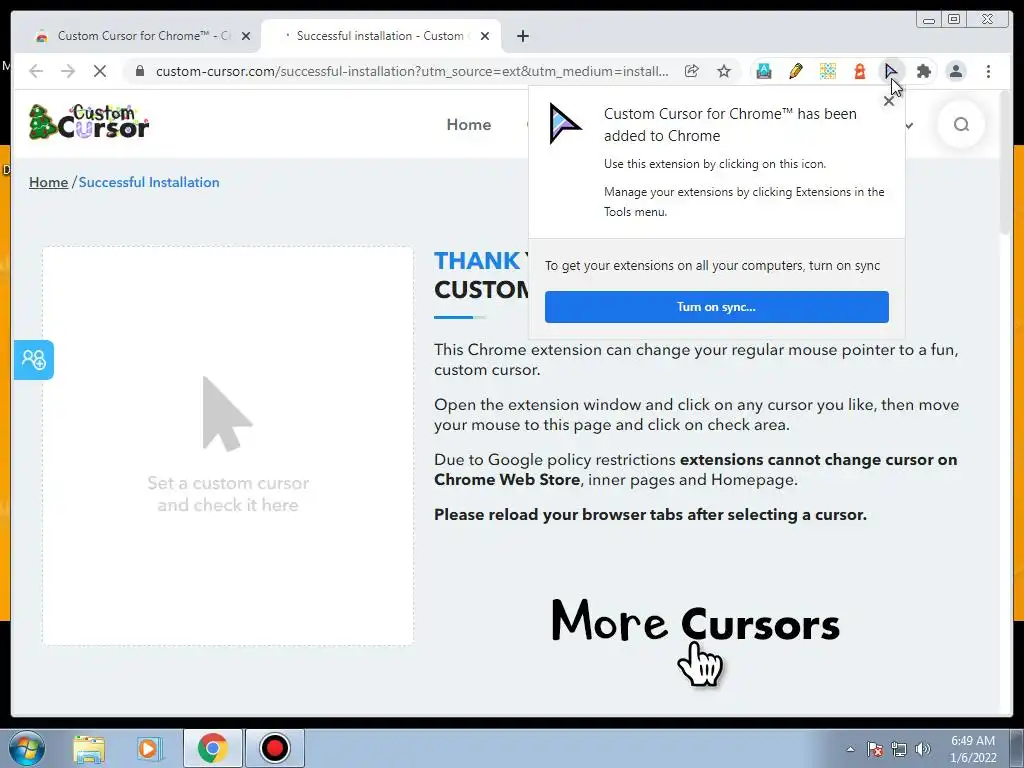Click Successful Installation breadcrumb
The width and height of the screenshot is (1024, 768).
coord(149,182)
